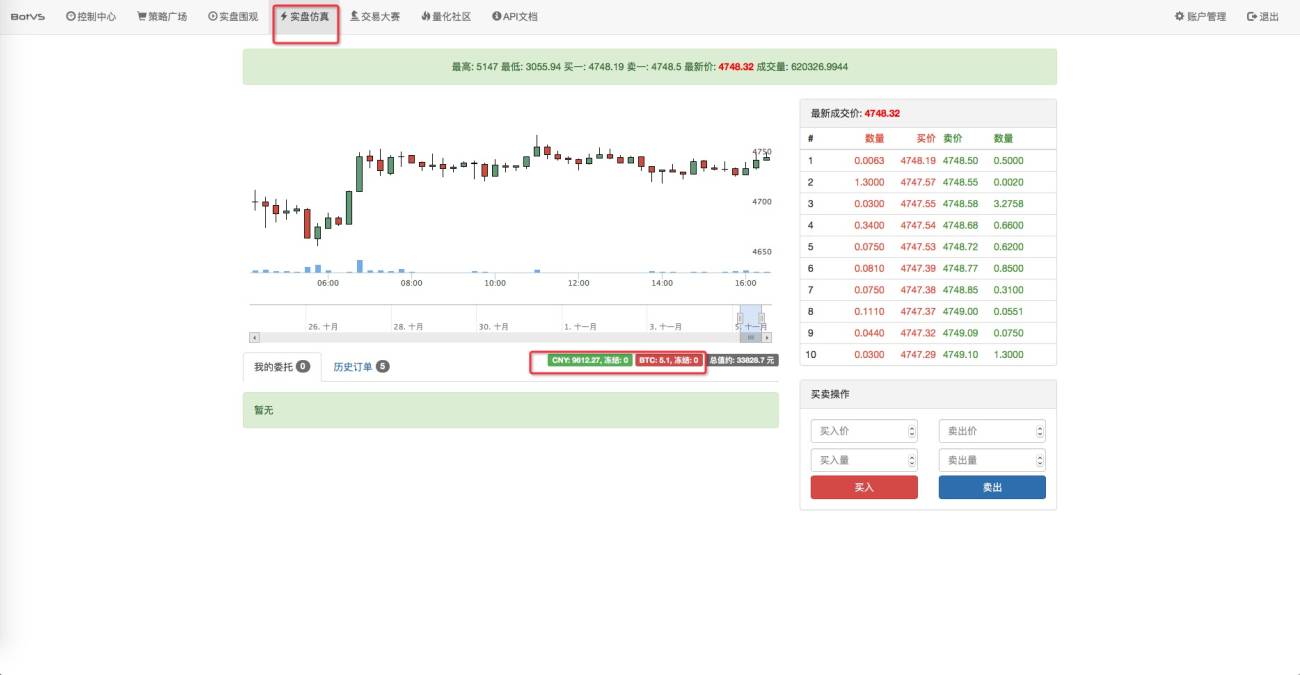This screenshot has width=1300, height=675.
Task: Click the red 买入 button
Action: point(864,487)
